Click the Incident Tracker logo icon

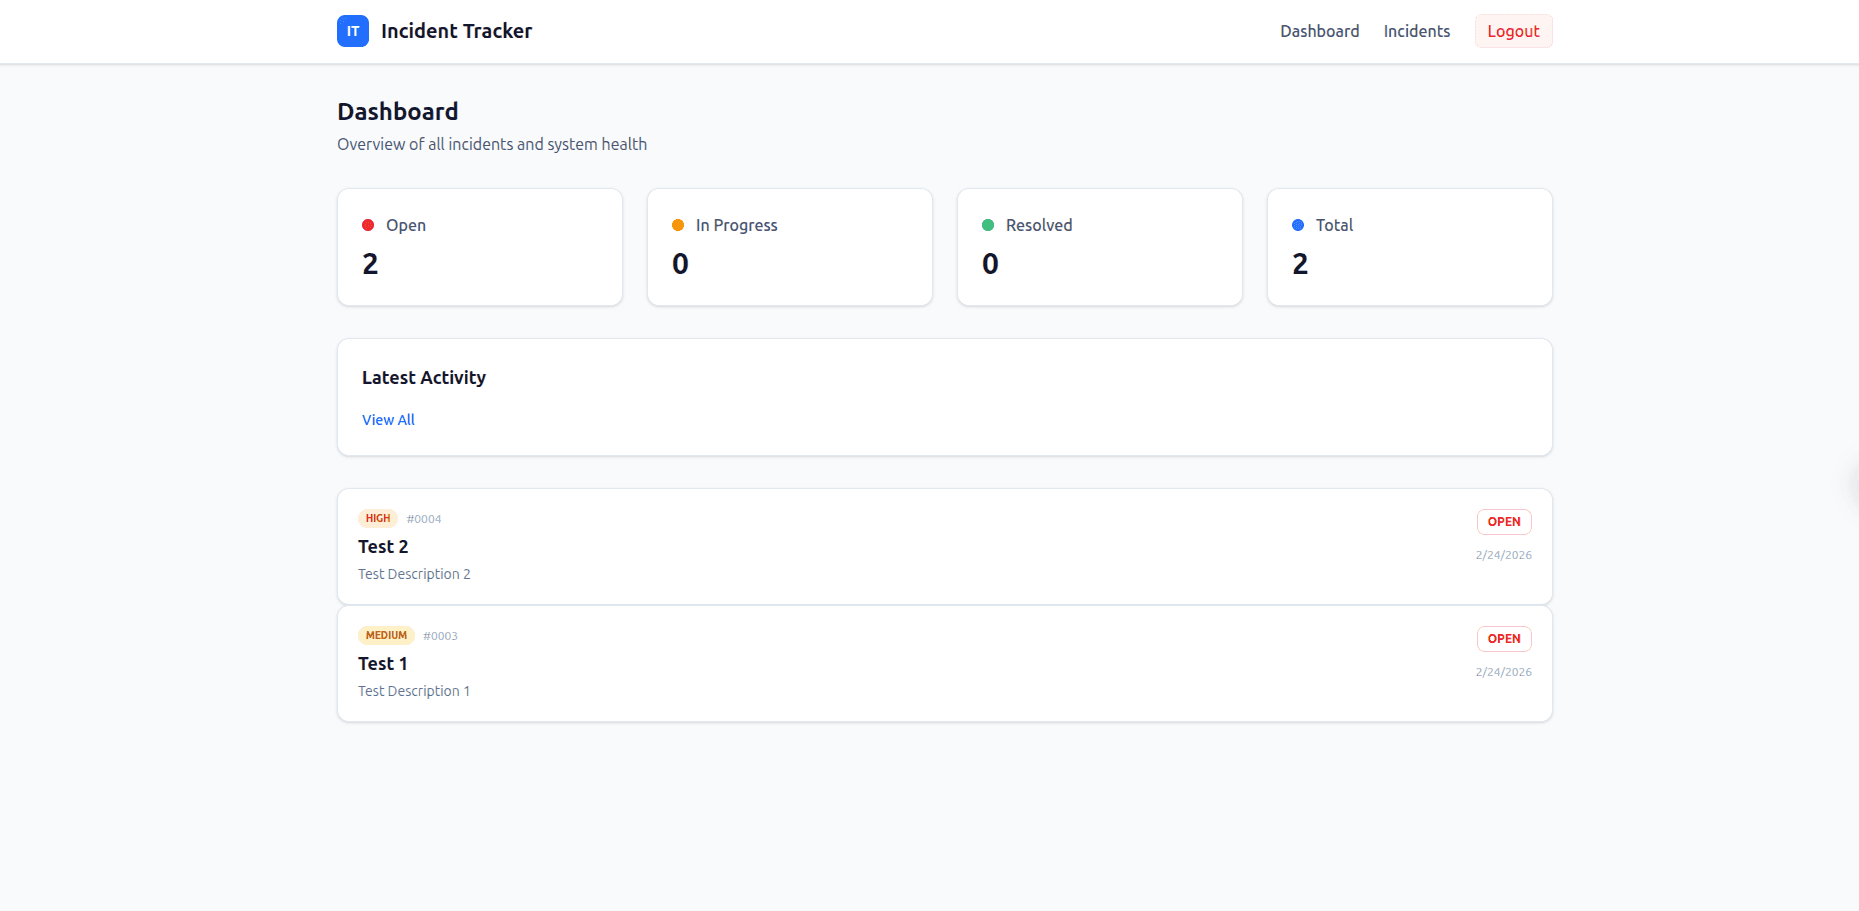[x=352, y=31]
